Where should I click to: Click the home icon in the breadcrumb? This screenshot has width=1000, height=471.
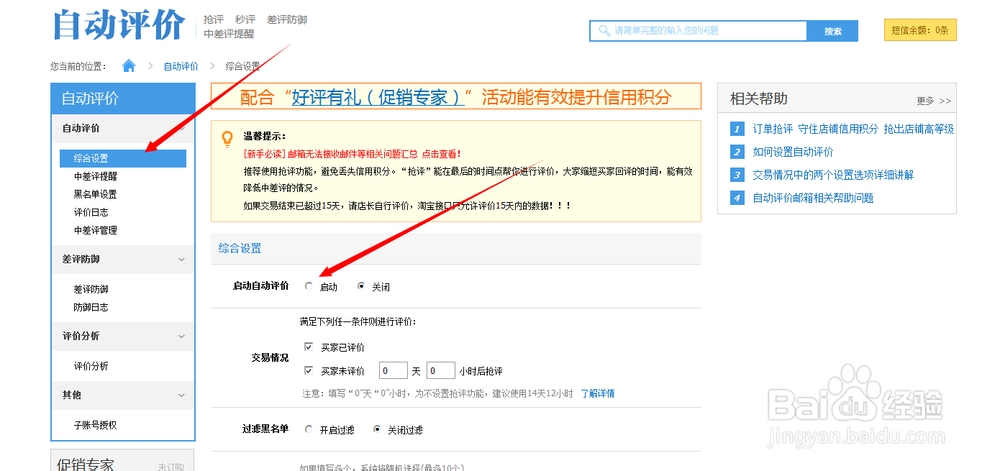[128, 66]
